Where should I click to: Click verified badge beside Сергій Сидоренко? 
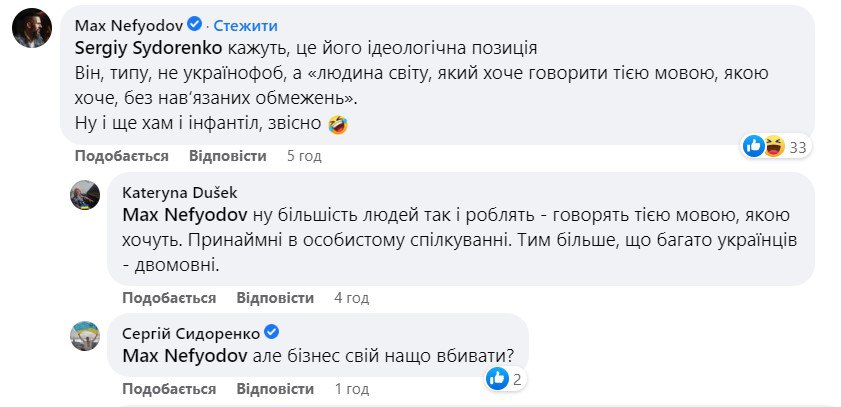(x=270, y=333)
